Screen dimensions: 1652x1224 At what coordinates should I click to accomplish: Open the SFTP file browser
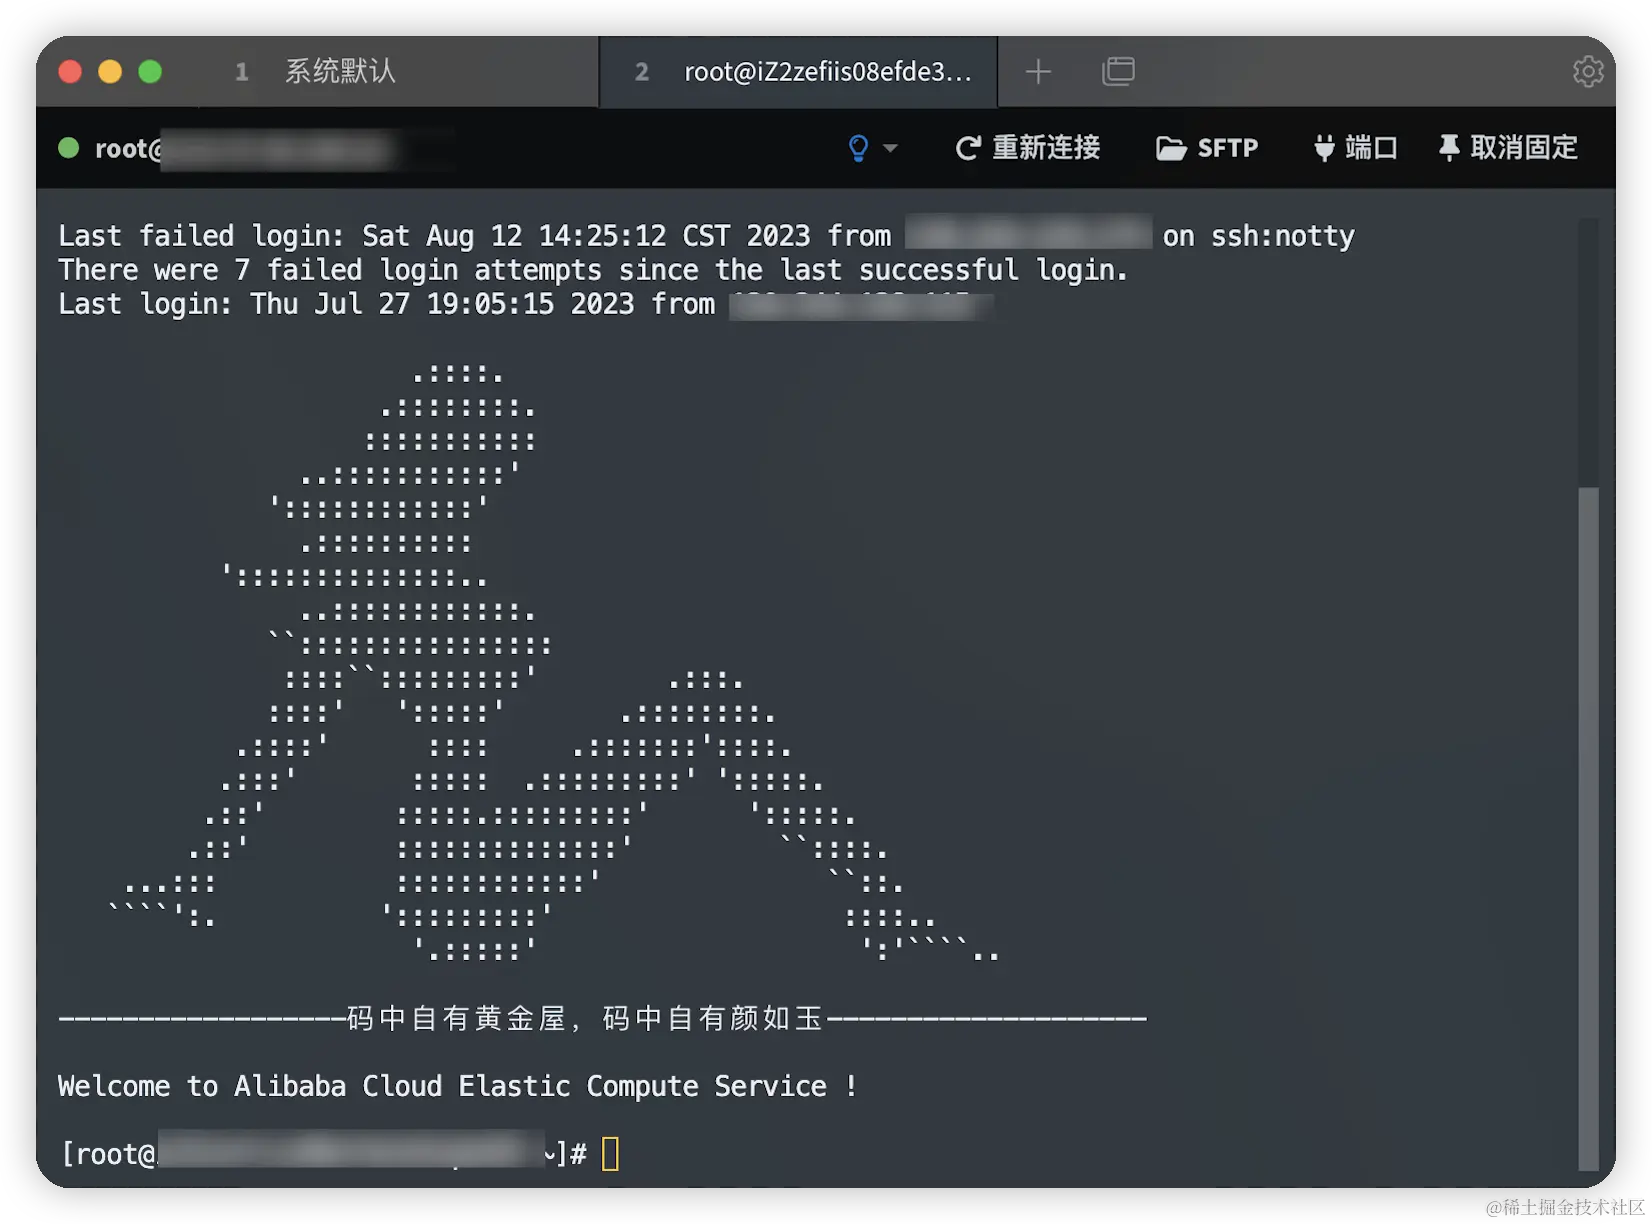pyautogui.click(x=1207, y=148)
